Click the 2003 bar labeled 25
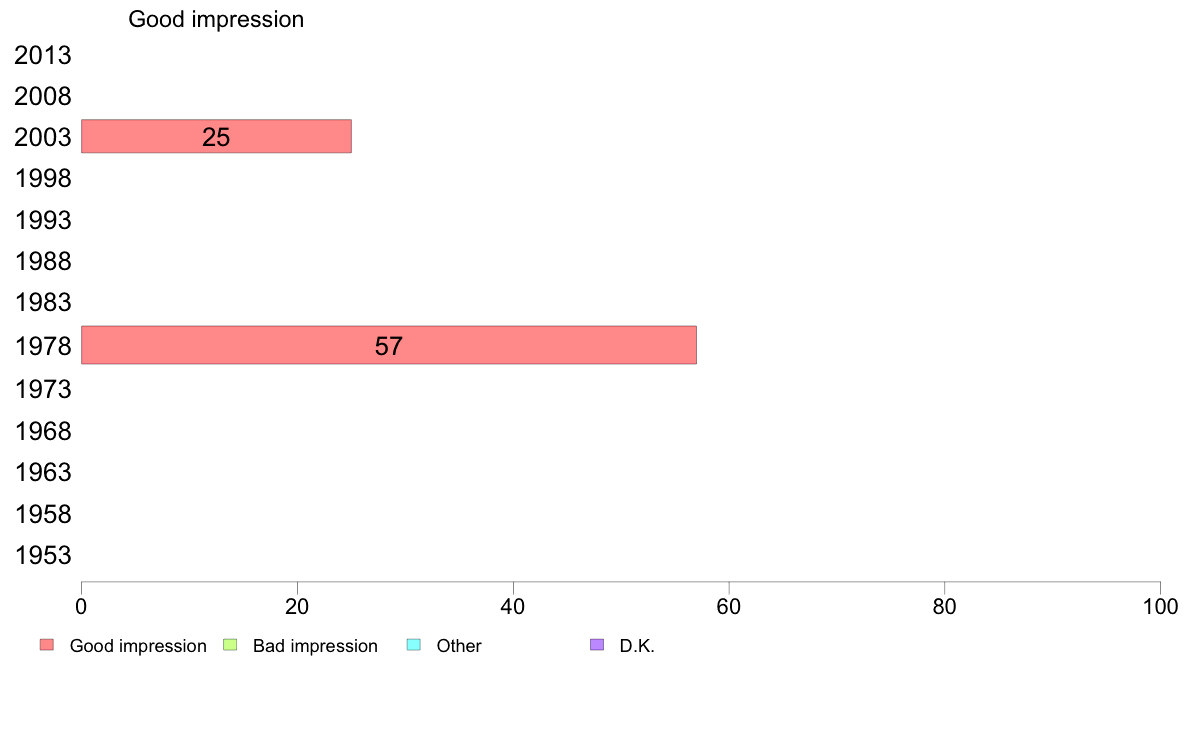The image size is (1188, 736). pos(216,136)
